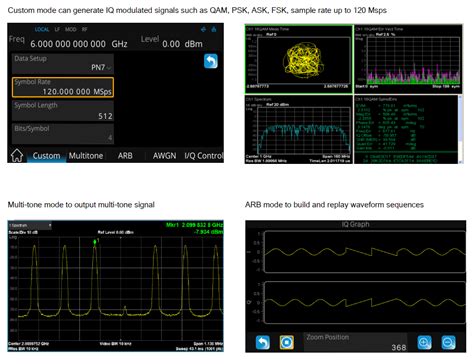Click the home icon in signal generator

coord(17,156)
